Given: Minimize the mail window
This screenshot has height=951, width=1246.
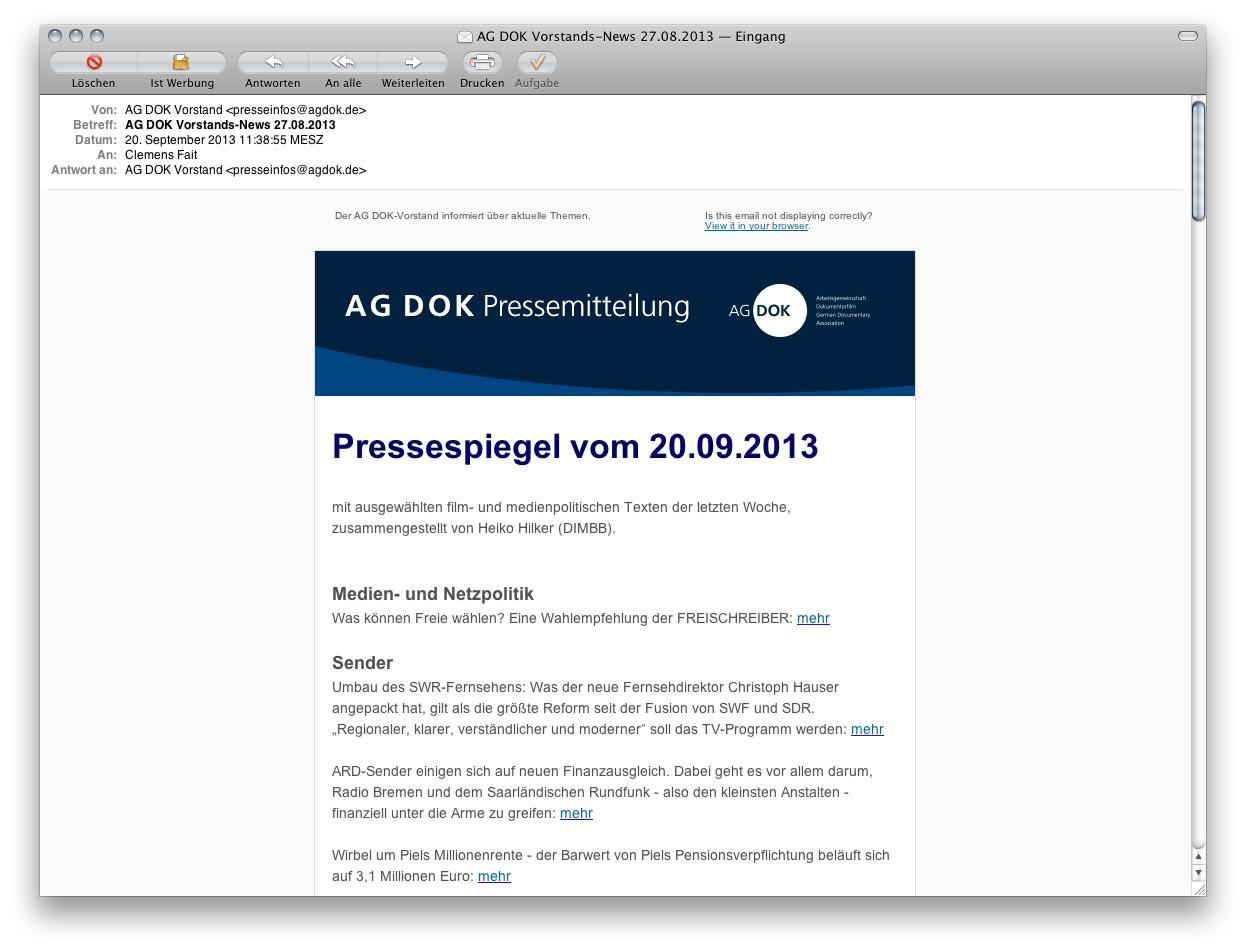Looking at the screenshot, I should pyautogui.click(x=76, y=36).
